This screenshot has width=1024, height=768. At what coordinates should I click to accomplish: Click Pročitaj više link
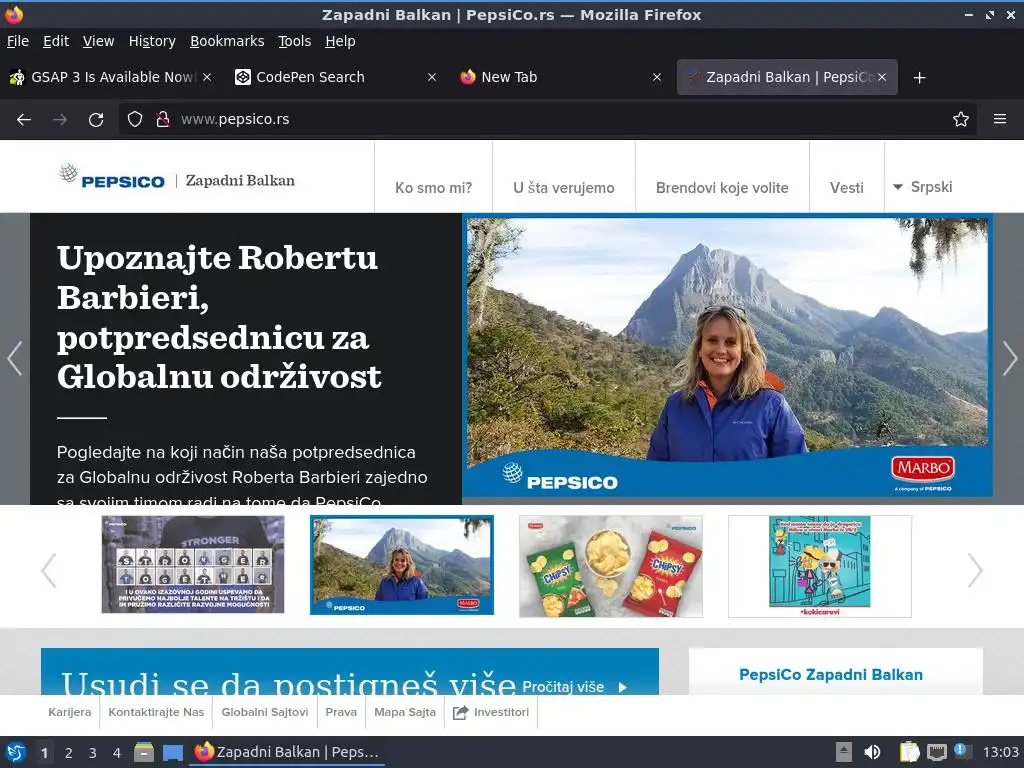coord(575,686)
